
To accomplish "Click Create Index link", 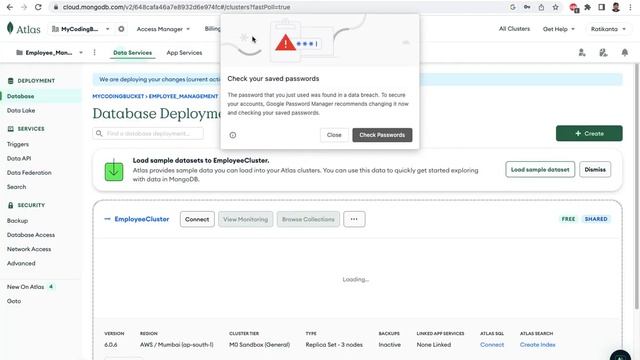I will (538, 345).
